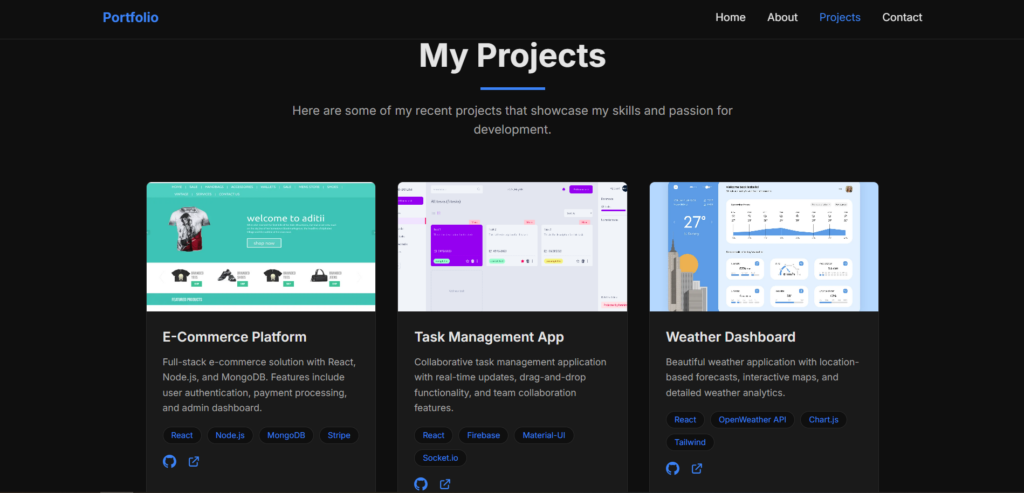Click the OpenWeather API tag

pos(752,420)
